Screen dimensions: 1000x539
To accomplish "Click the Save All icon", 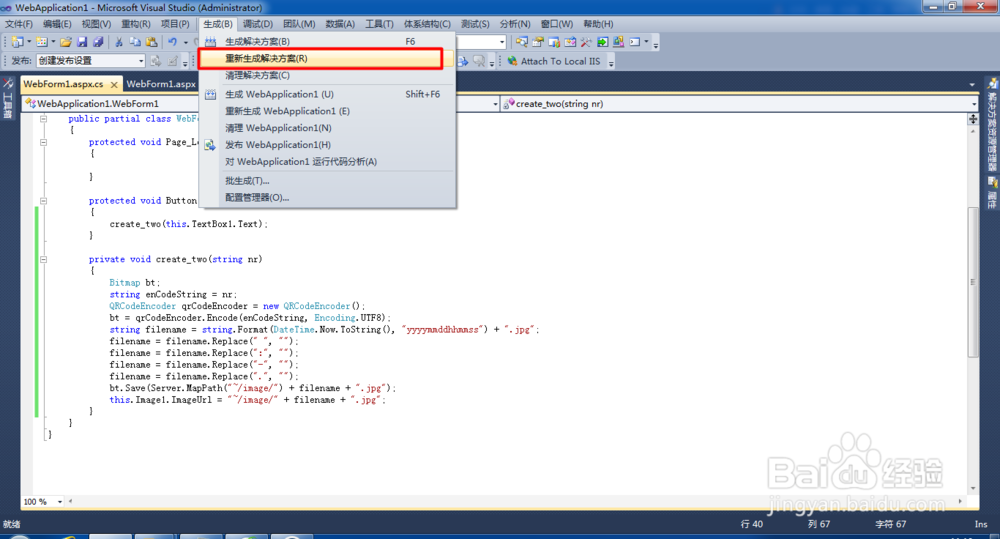I will point(98,42).
